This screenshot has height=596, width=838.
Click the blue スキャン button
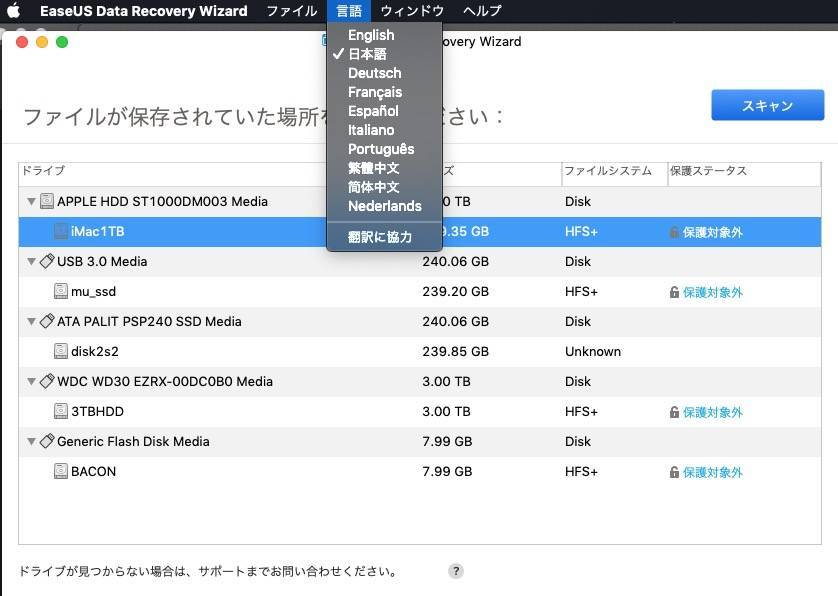[x=767, y=105]
